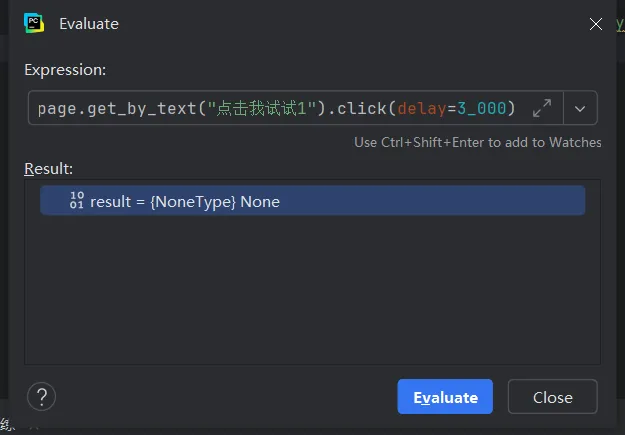
Task: Click the Ctrl+Shift+Enter Watches hint text
Action: 478,142
